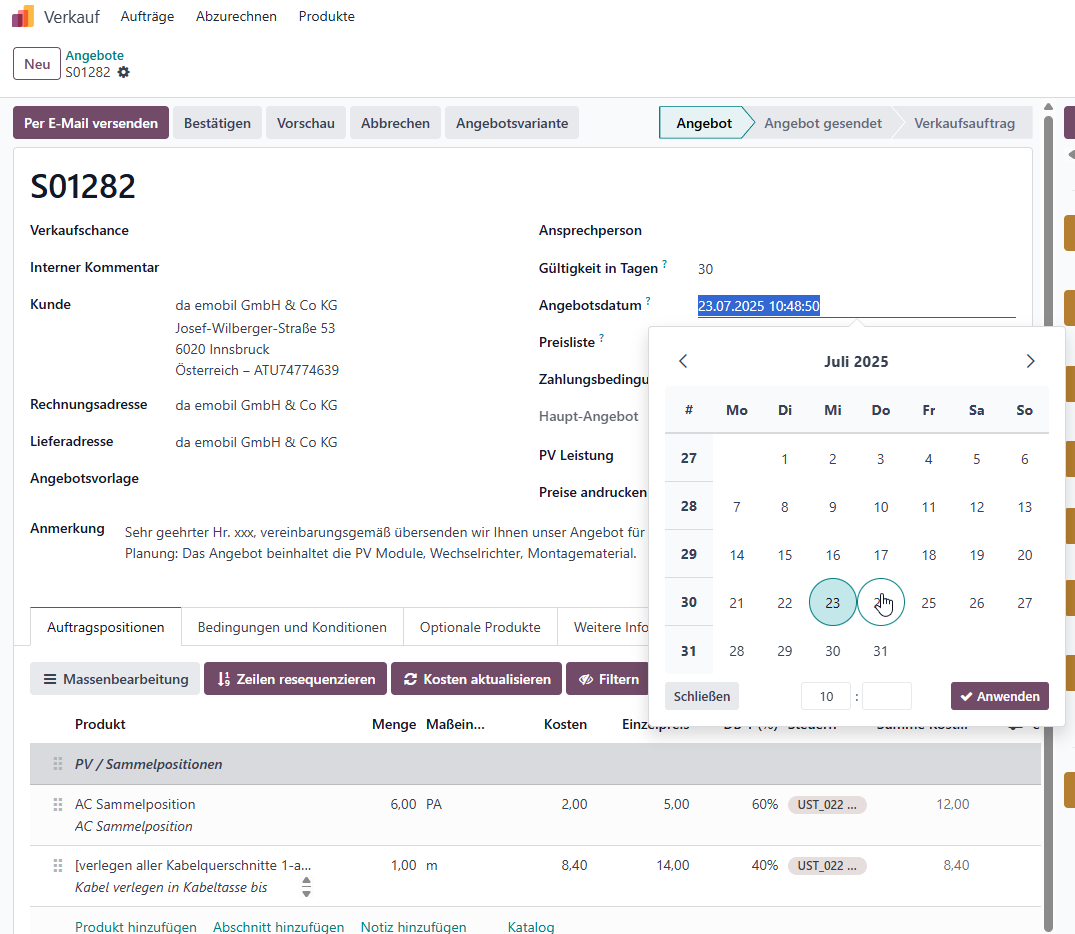Go to next month in calendar
The height and width of the screenshot is (934, 1075).
click(1030, 361)
